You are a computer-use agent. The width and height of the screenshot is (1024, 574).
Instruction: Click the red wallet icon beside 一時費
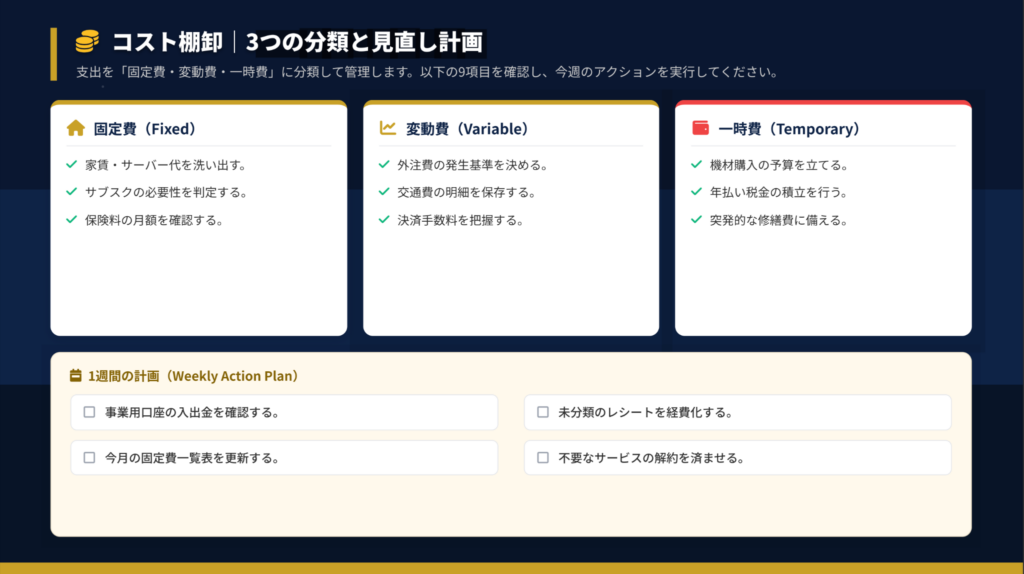[700, 128]
